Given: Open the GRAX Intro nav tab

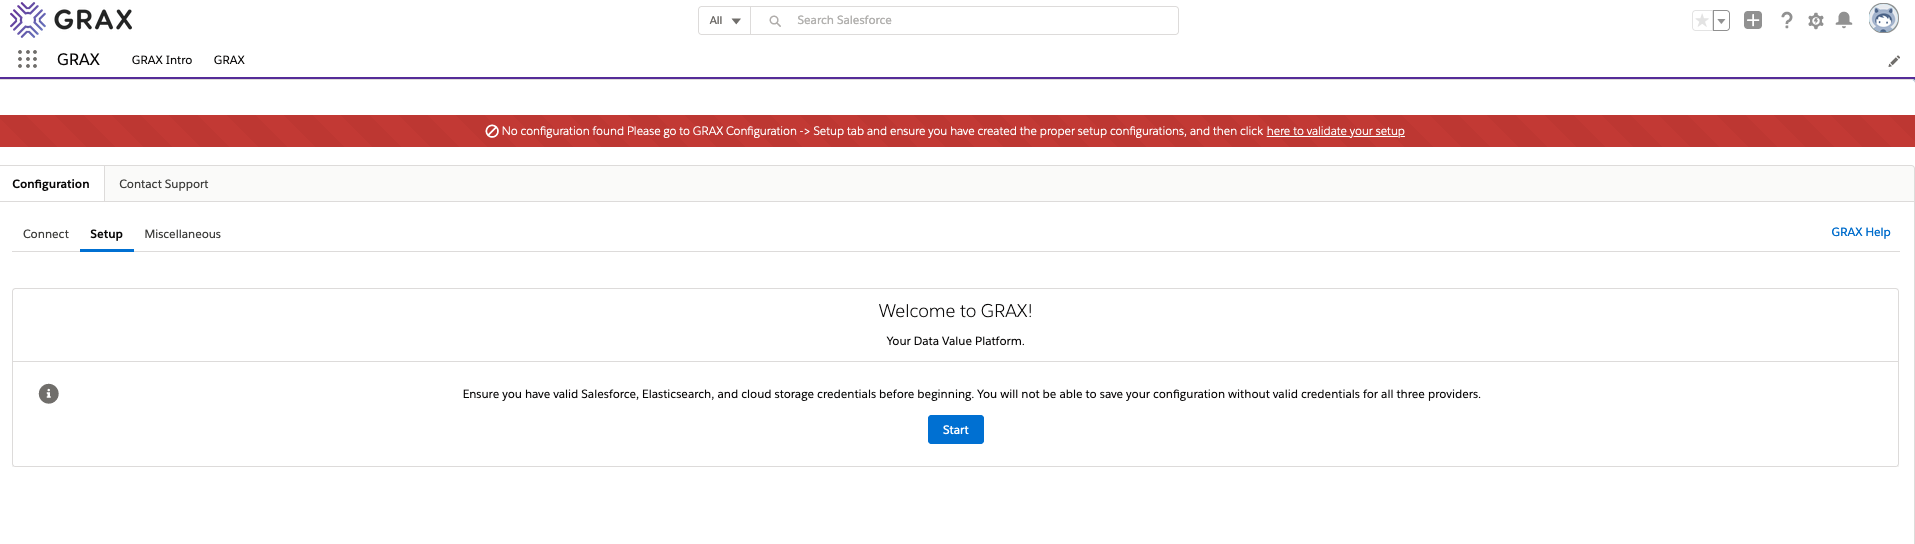Looking at the screenshot, I should (x=162, y=60).
